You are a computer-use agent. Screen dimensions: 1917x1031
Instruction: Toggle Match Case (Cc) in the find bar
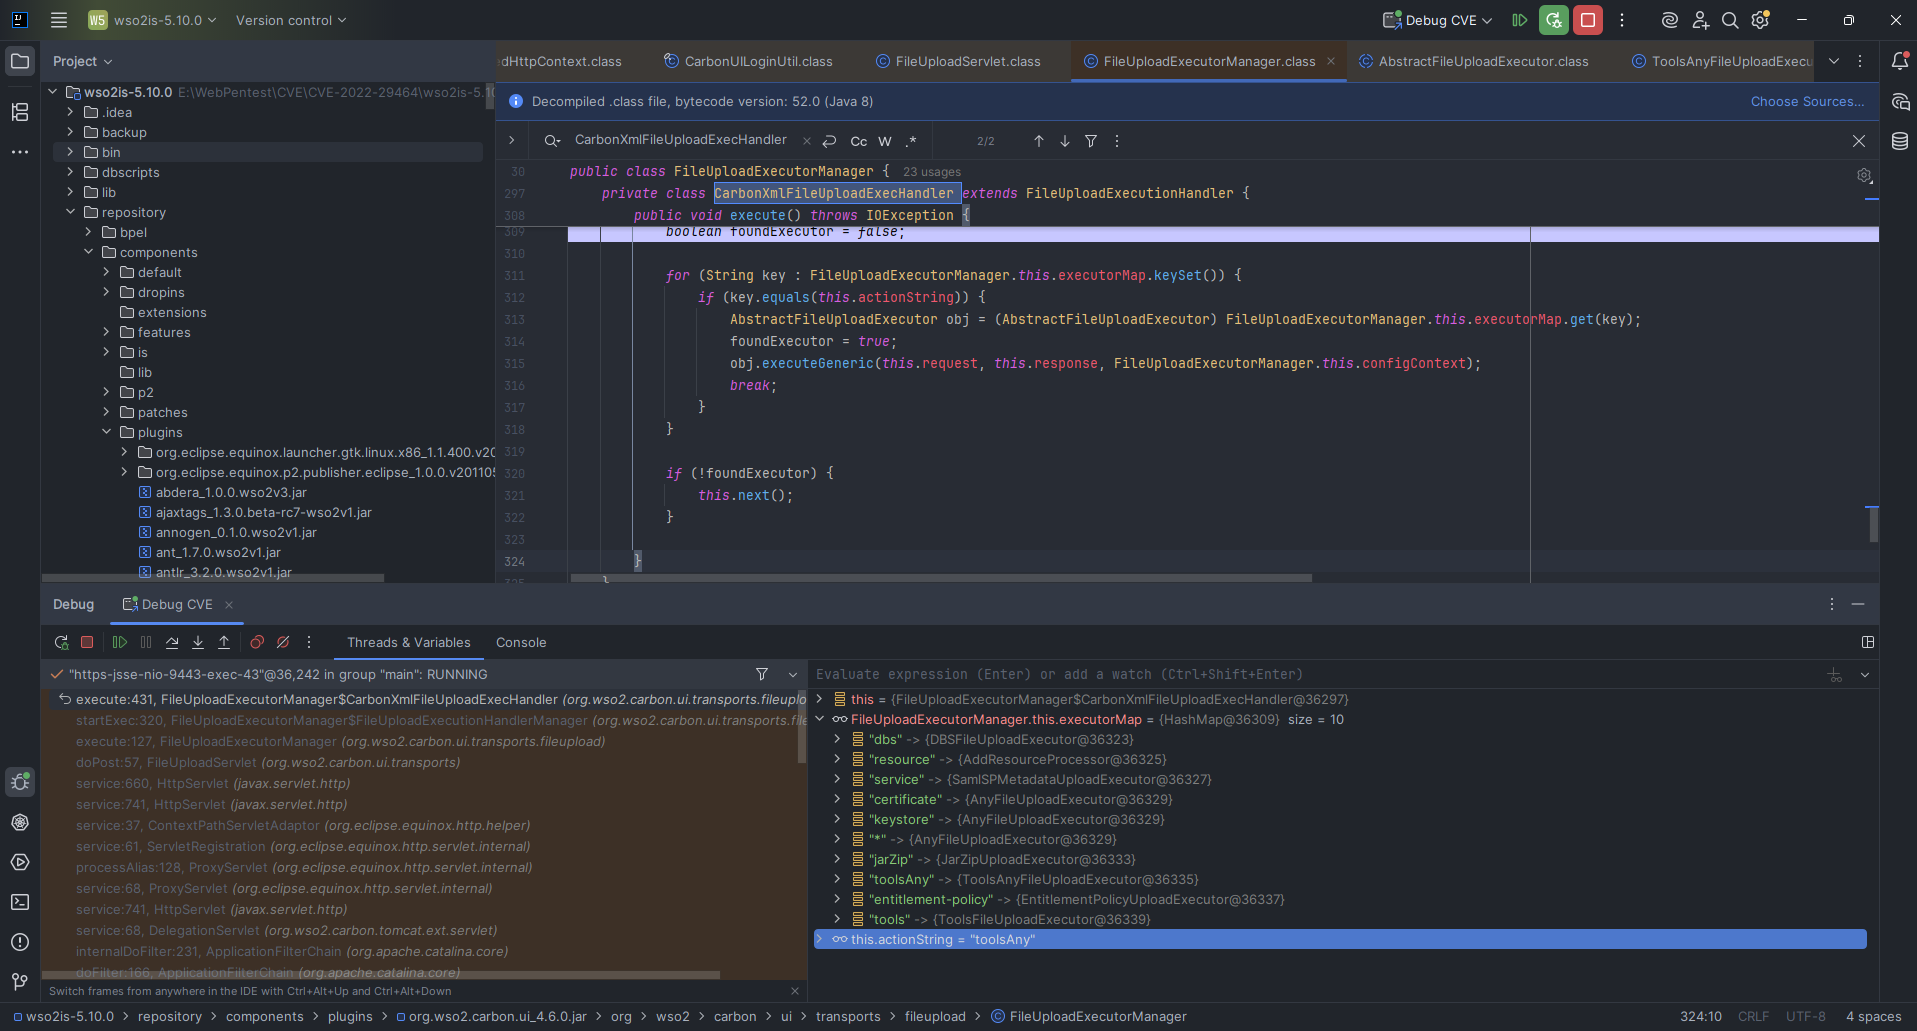click(858, 141)
